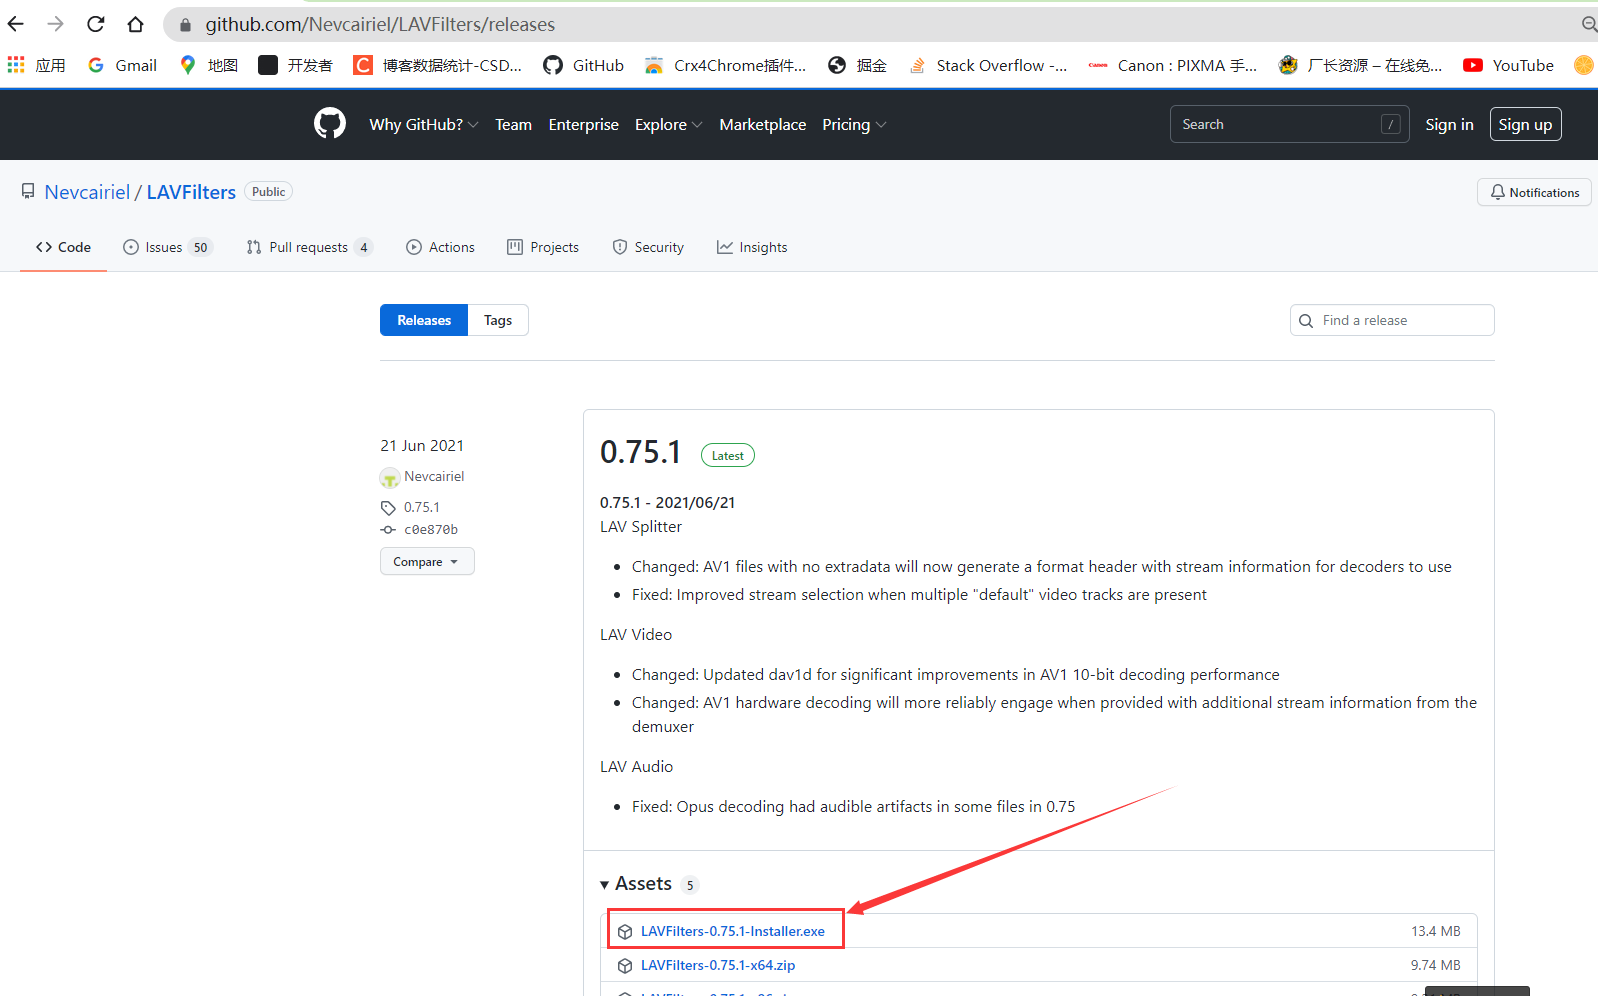Click the zoom magnifier in address bar
This screenshot has height=996, width=1598.
pyautogui.click(x=1588, y=24)
